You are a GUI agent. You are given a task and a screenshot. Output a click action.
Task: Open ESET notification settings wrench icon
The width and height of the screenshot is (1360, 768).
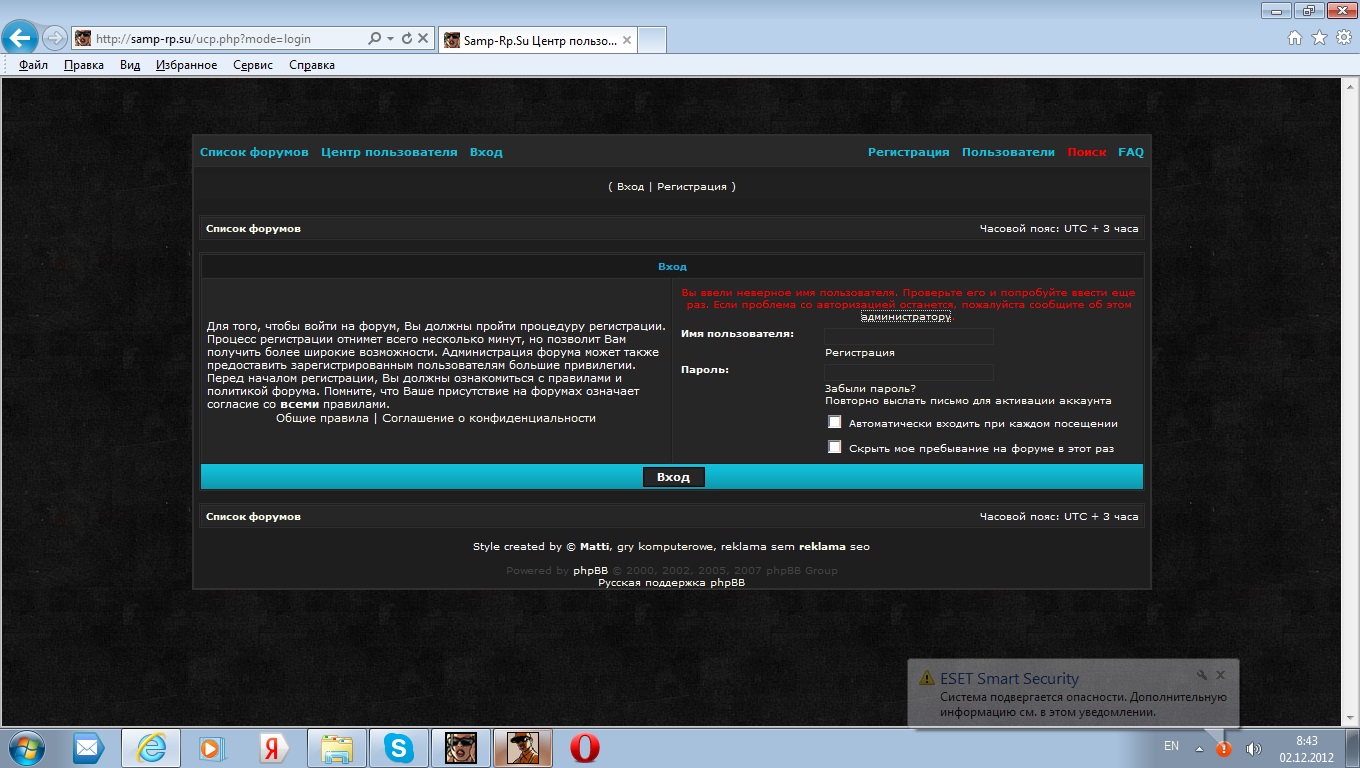(1202, 675)
